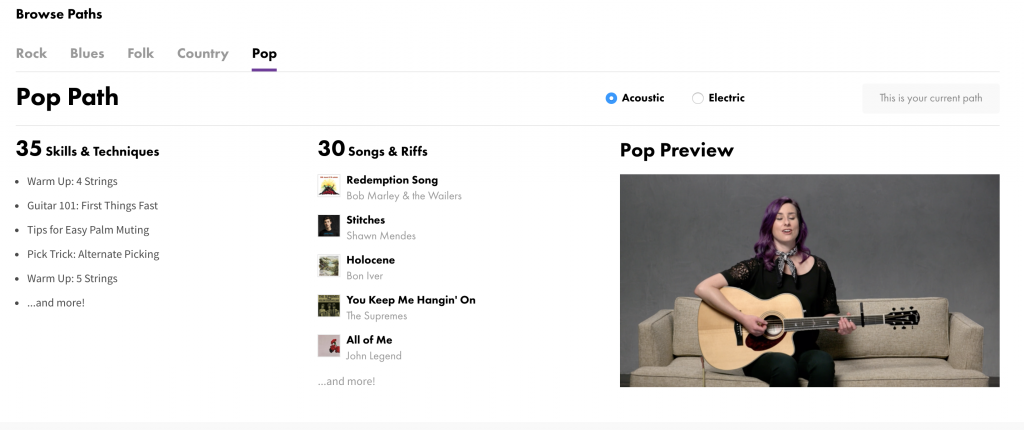Select the Folk path tab
The width and height of the screenshot is (1024, 430).
(141, 54)
